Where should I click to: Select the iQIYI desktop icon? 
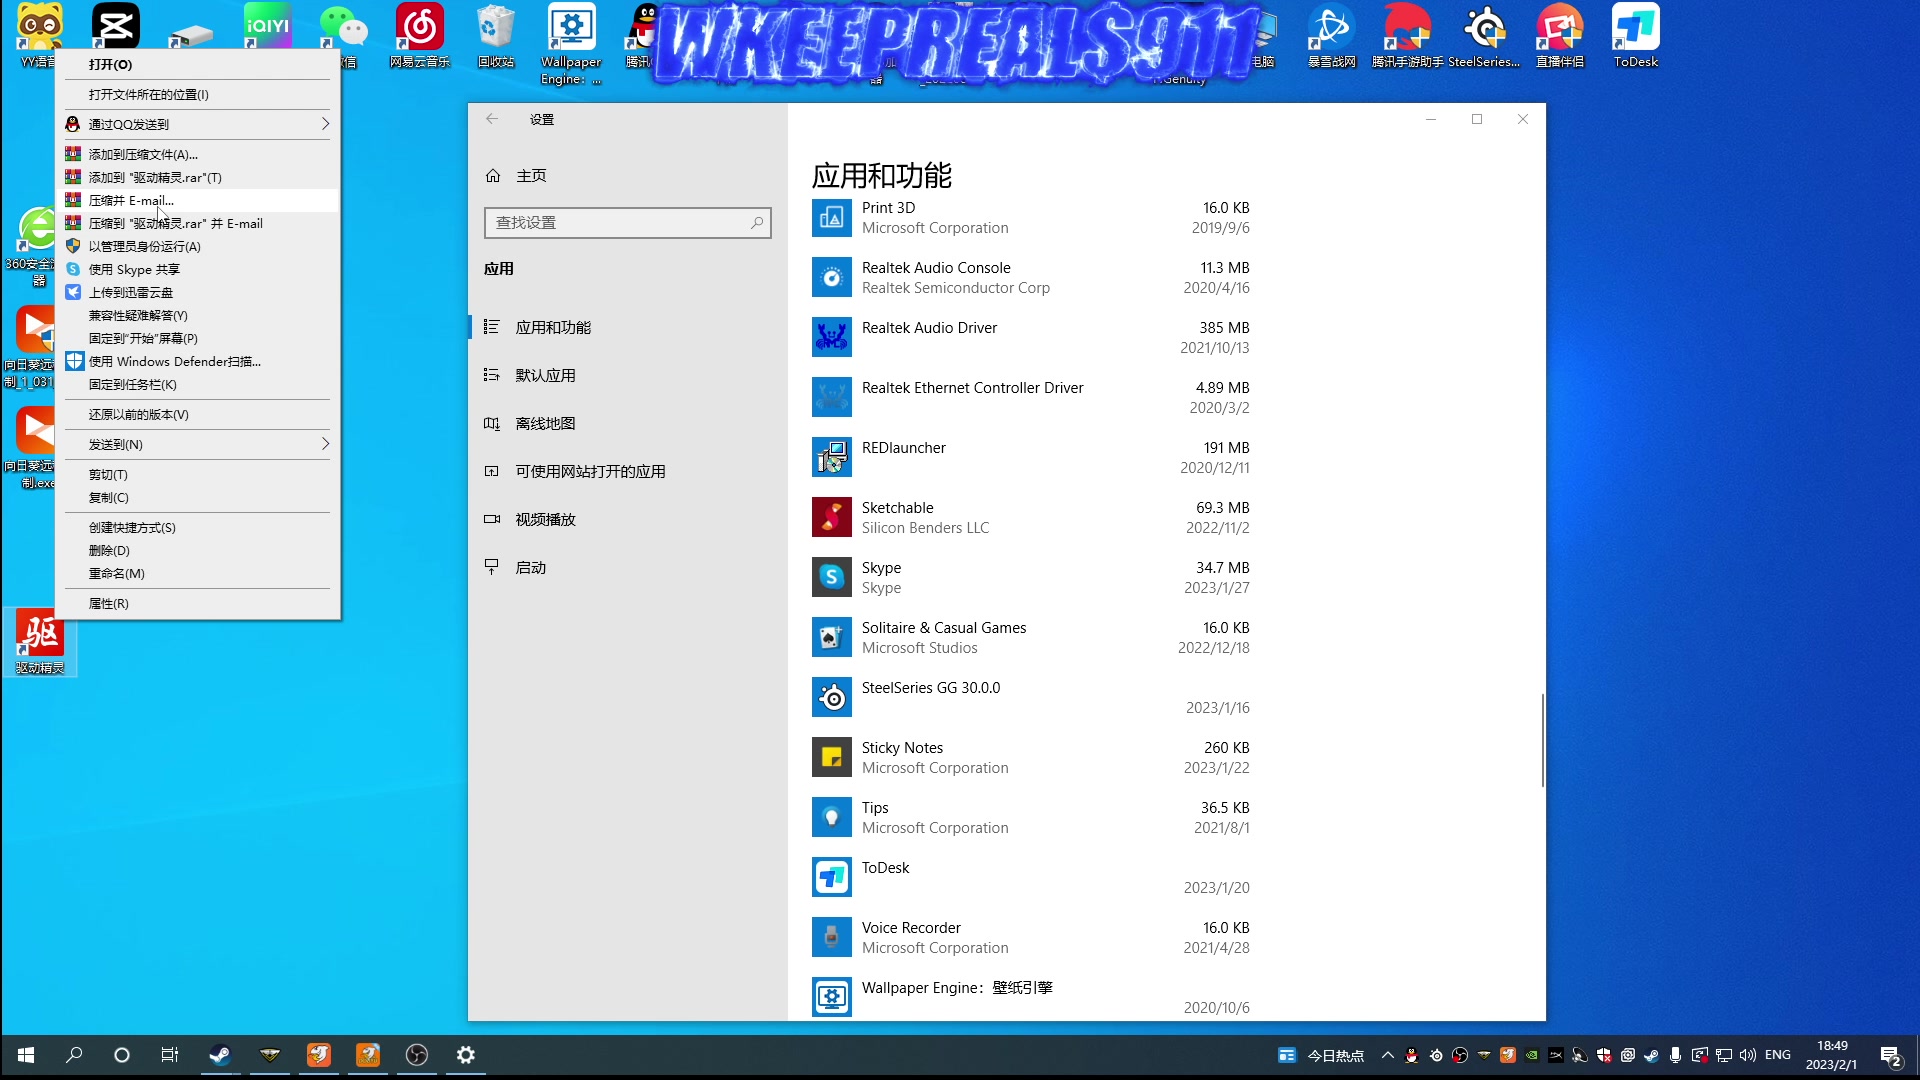click(x=267, y=26)
